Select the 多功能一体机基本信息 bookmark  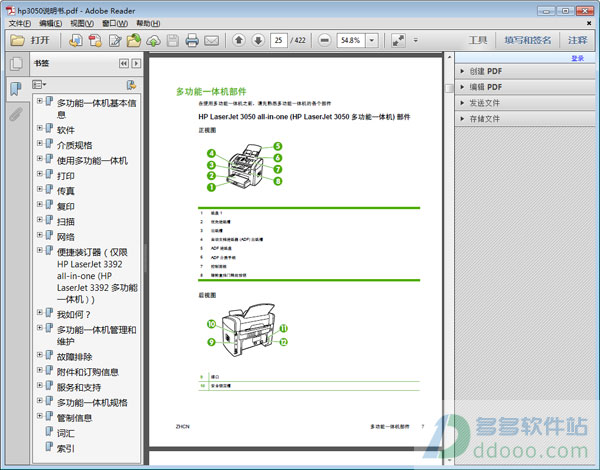(x=96, y=109)
